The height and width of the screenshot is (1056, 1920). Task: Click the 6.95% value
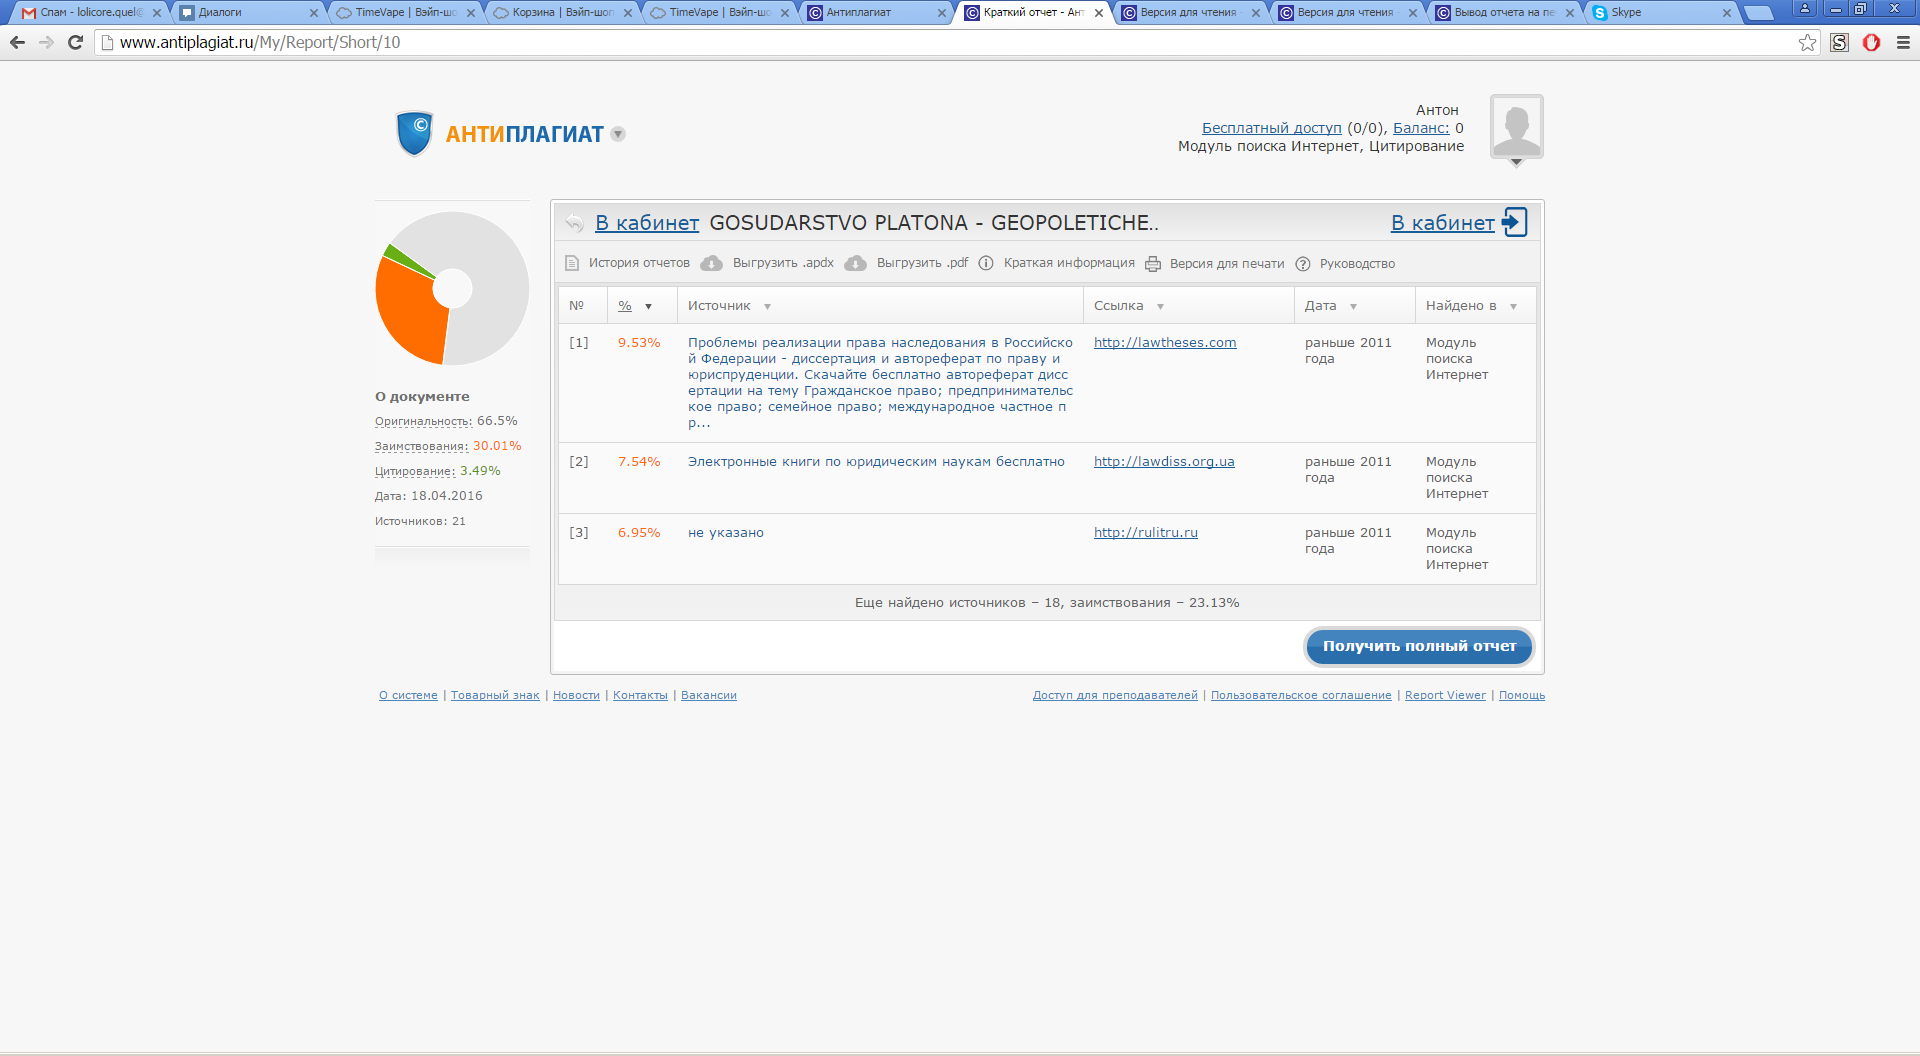point(639,533)
